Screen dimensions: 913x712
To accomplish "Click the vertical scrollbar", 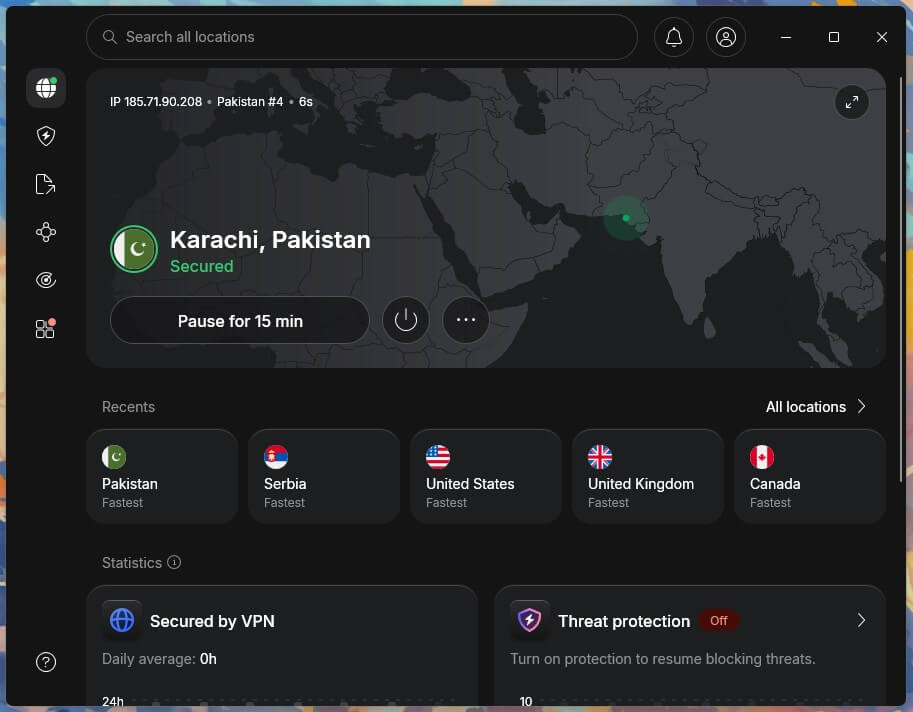I will pos(901,279).
